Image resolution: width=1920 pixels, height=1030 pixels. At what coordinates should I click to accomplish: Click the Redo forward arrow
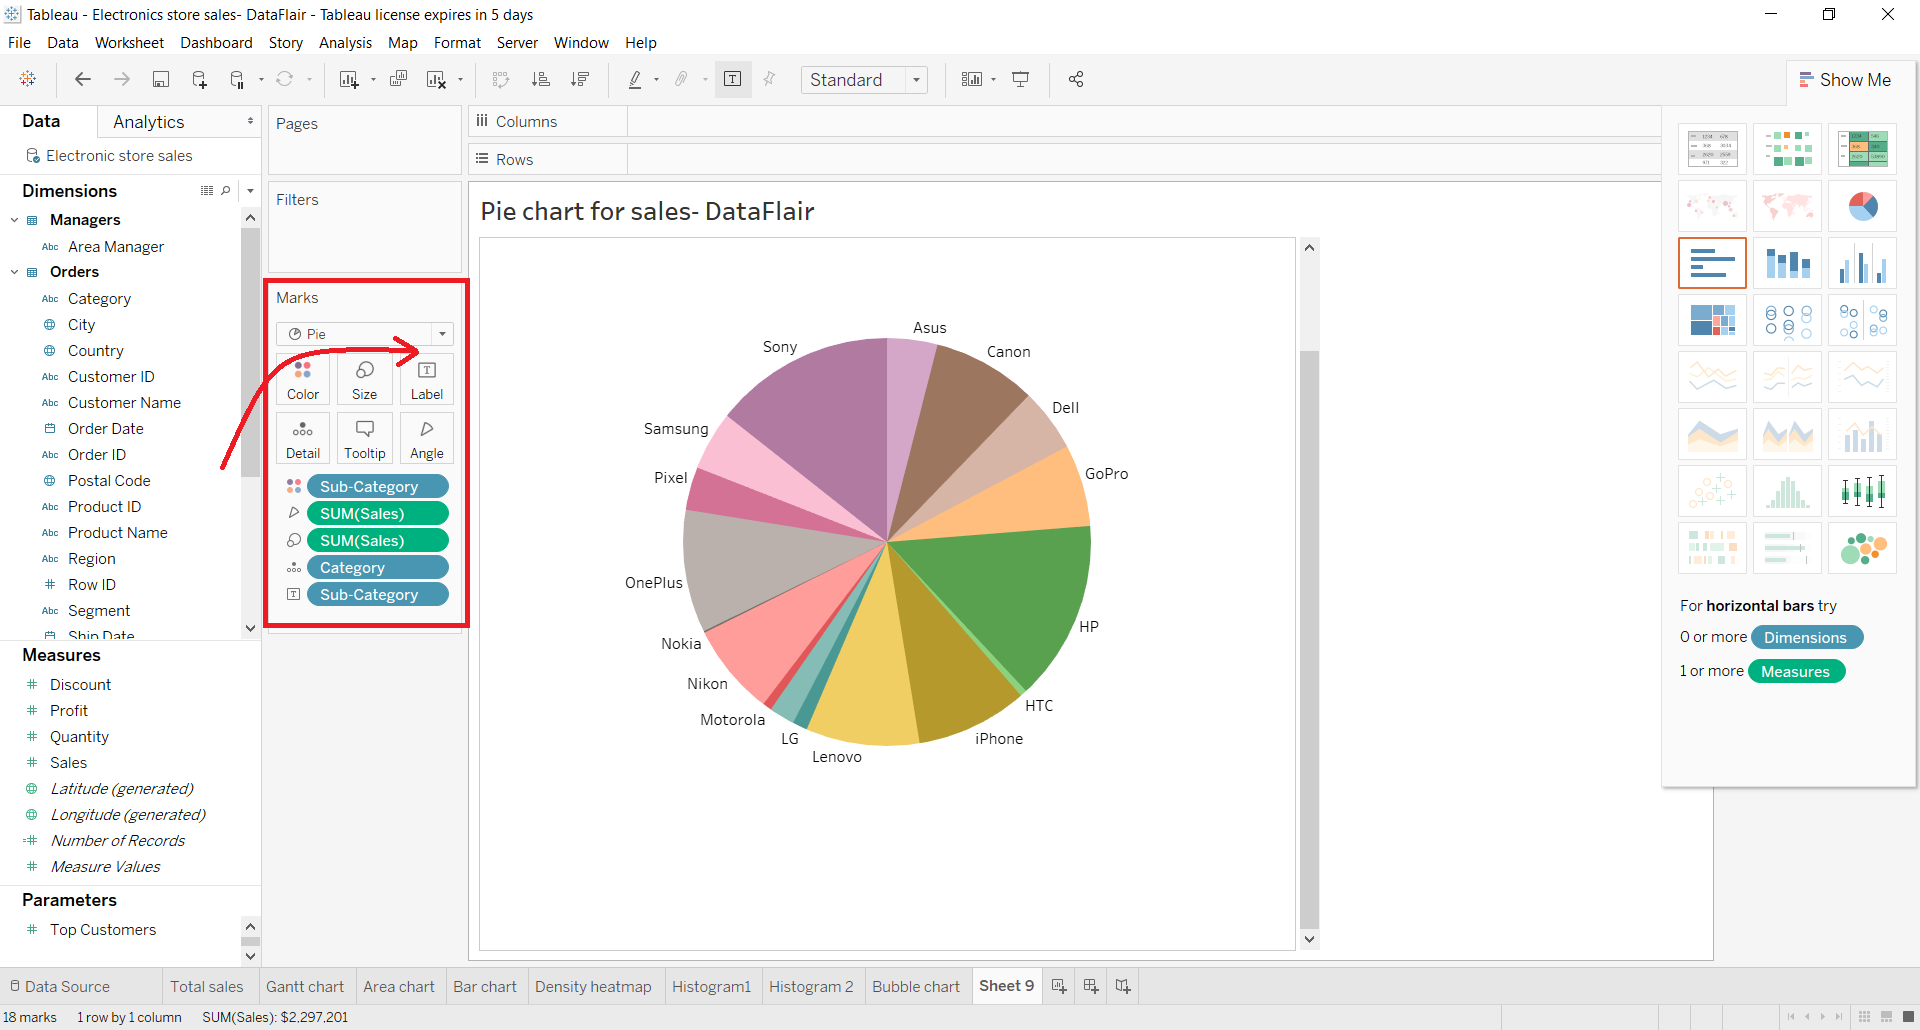pos(122,79)
